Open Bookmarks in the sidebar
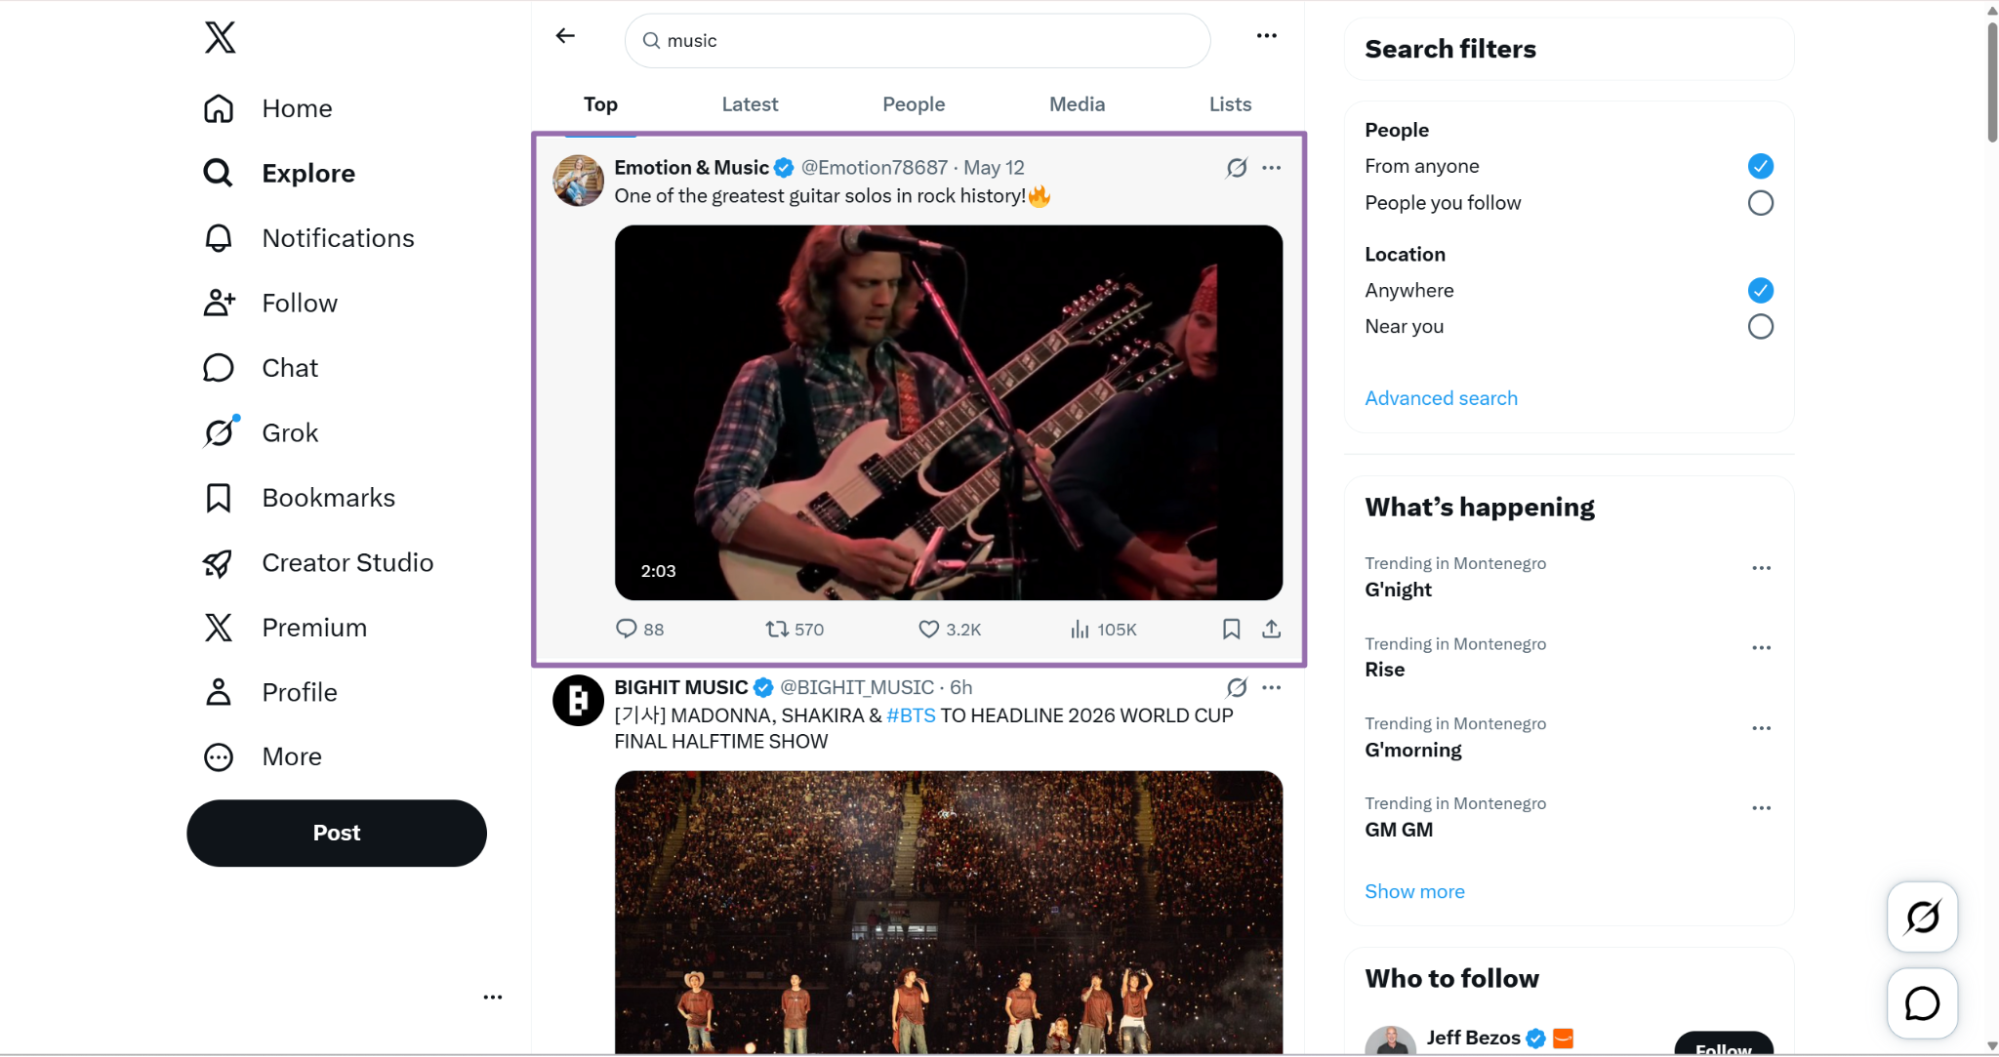The image size is (1999, 1057). point(299,498)
